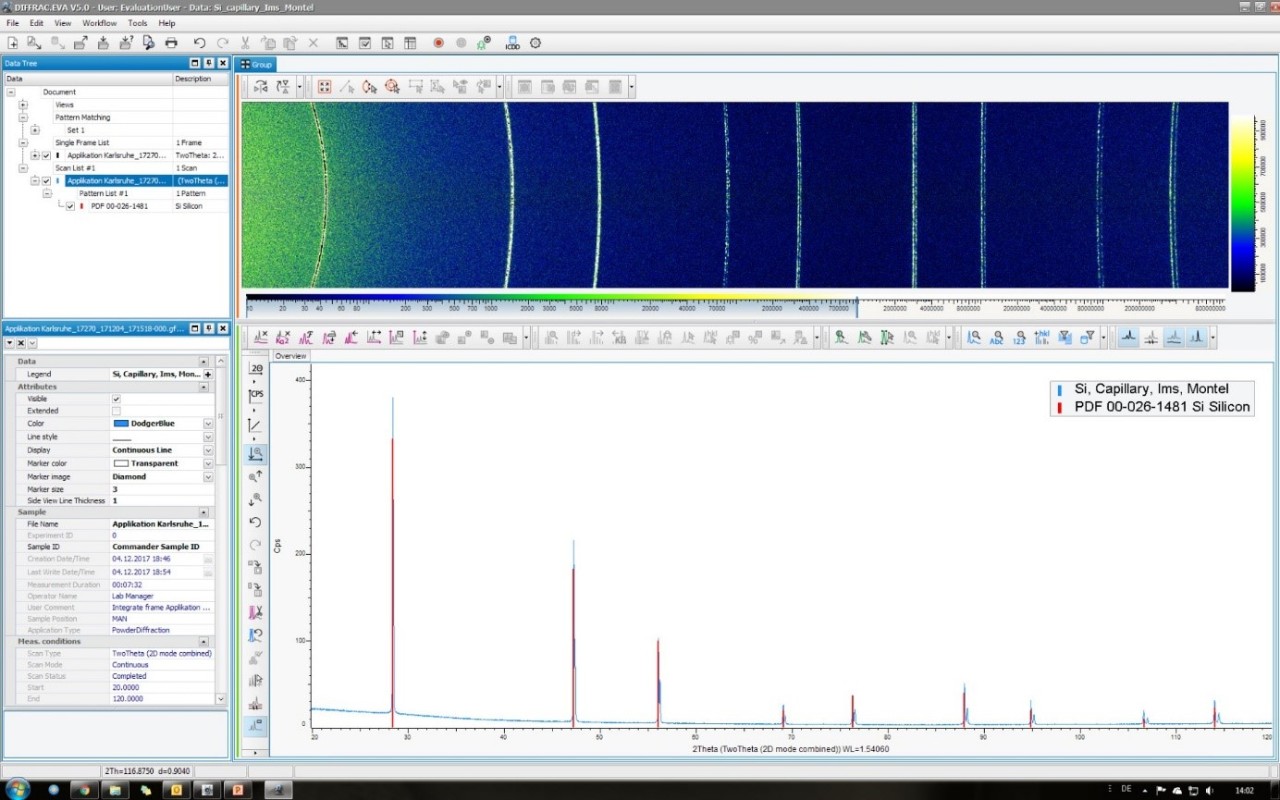Click the Strip K-alpha2 tool icon
The width and height of the screenshot is (1280, 800).
point(283,338)
